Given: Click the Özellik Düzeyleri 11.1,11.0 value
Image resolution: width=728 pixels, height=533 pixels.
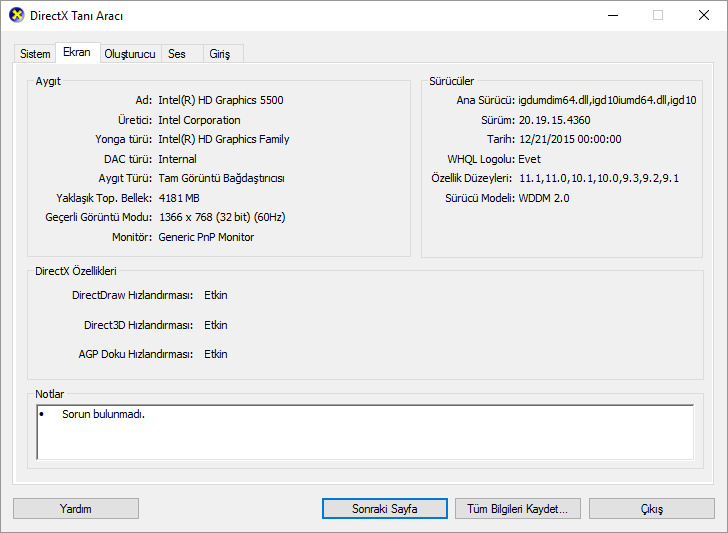Looking at the screenshot, I should (599, 178).
